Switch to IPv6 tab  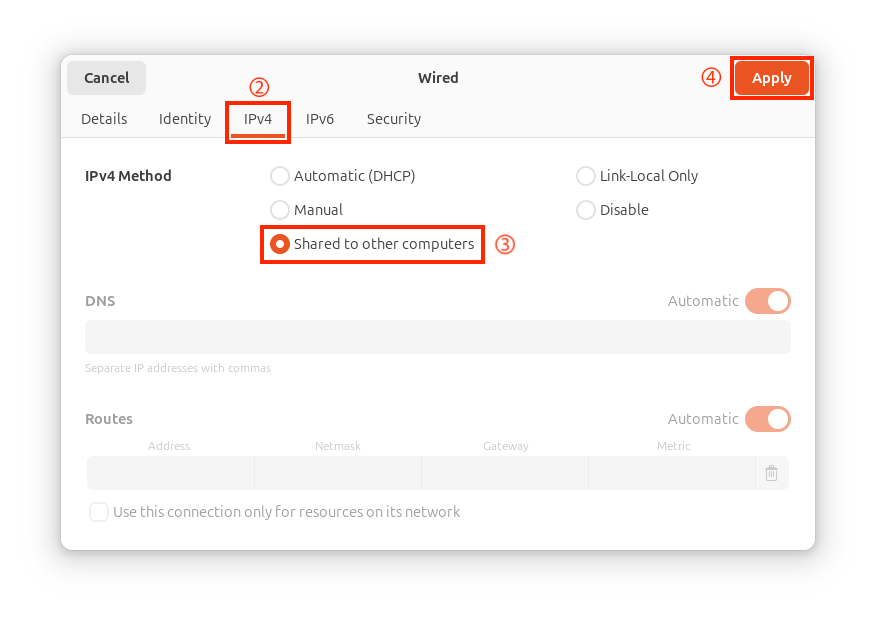(320, 119)
